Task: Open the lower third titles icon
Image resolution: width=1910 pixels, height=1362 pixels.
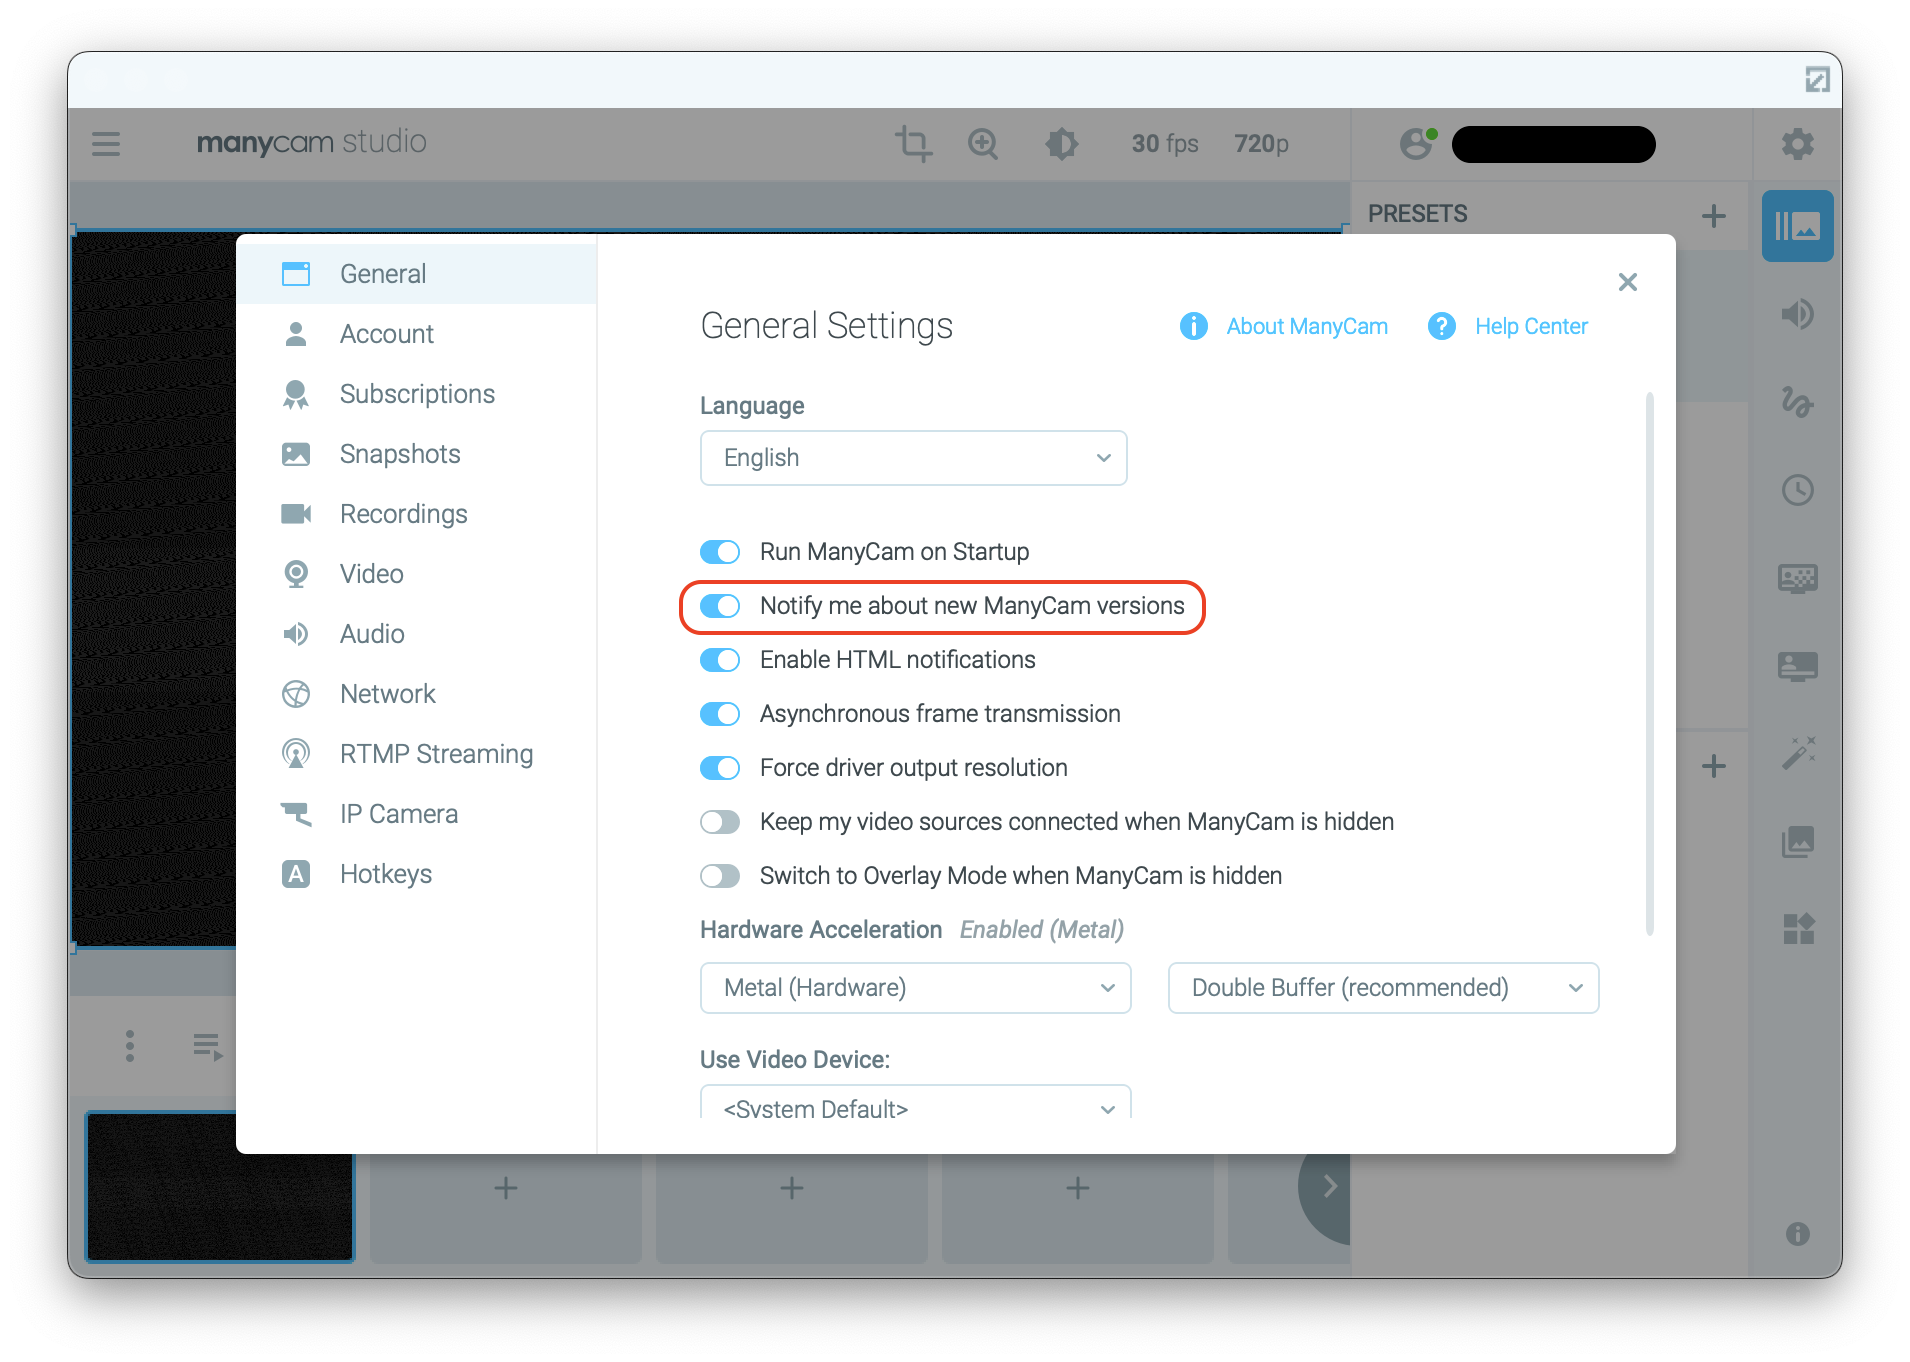Action: (x=1798, y=666)
